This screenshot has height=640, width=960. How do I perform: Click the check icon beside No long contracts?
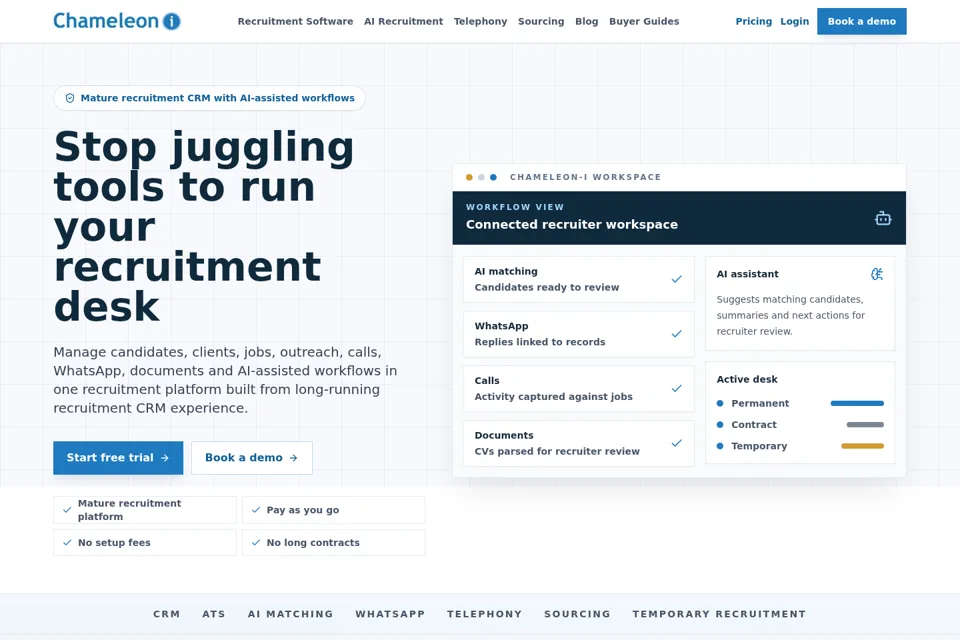256,543
